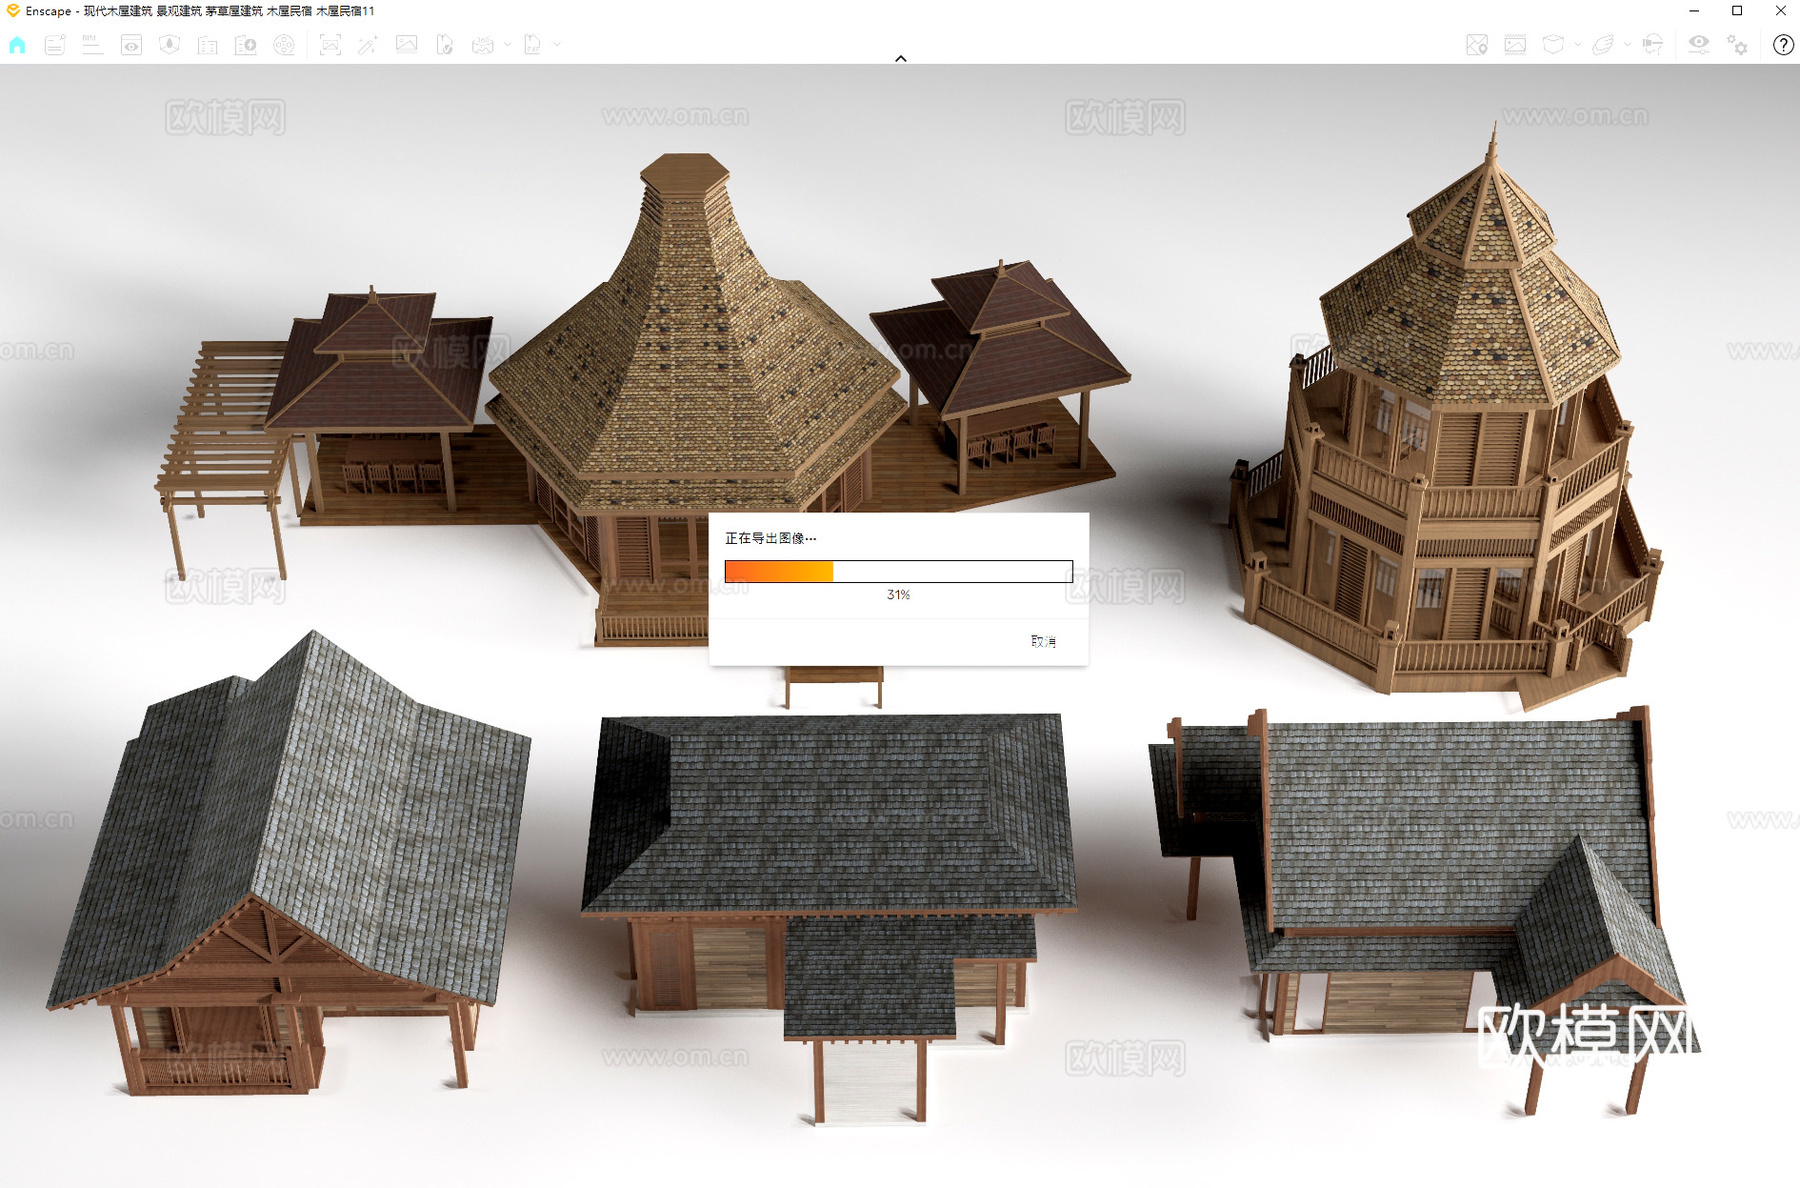Screen dimensions: 1800x1188
Task: Open the help question mark icon
Action: 1783,45
